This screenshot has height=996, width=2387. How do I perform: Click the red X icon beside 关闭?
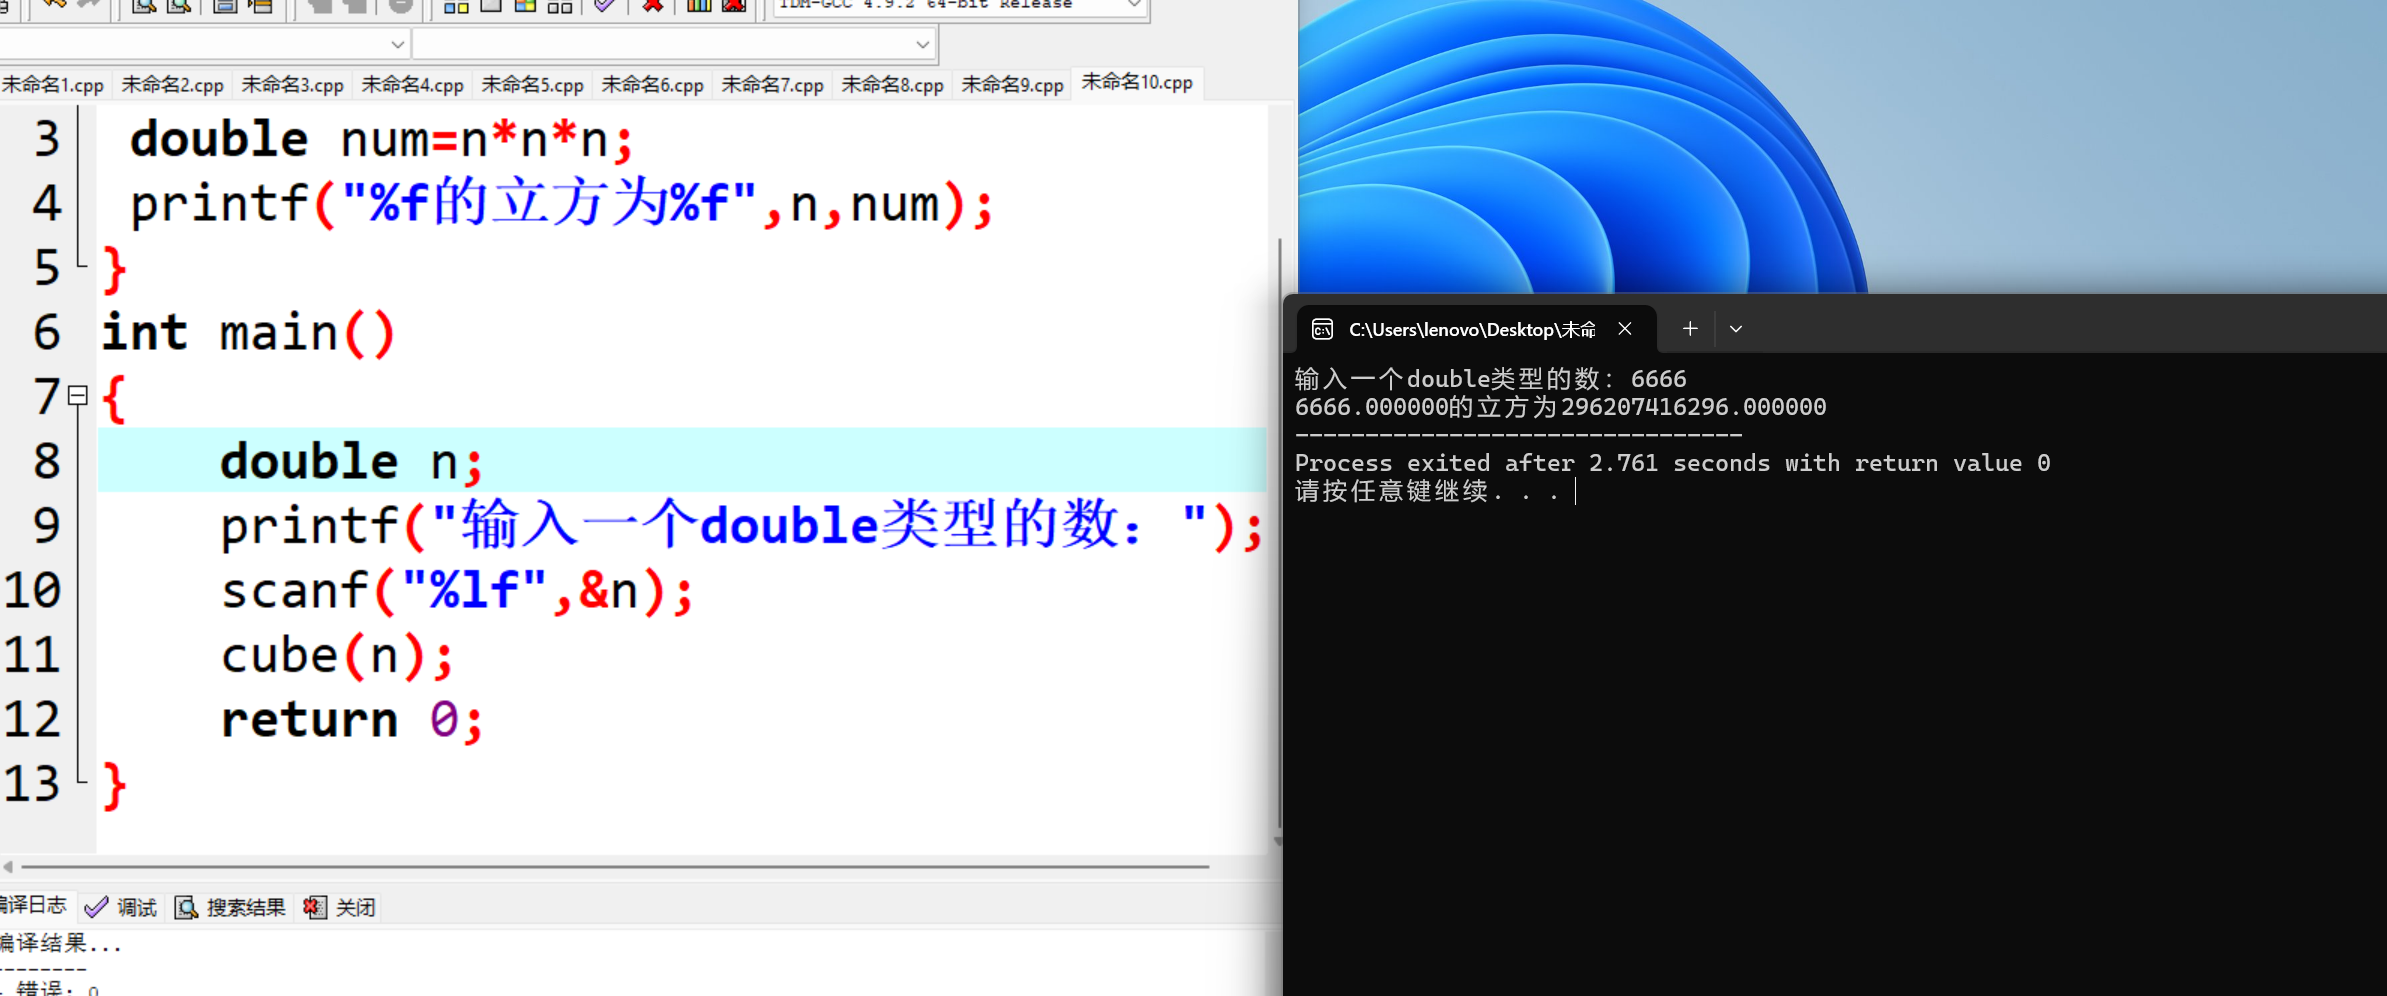[315, 907]
